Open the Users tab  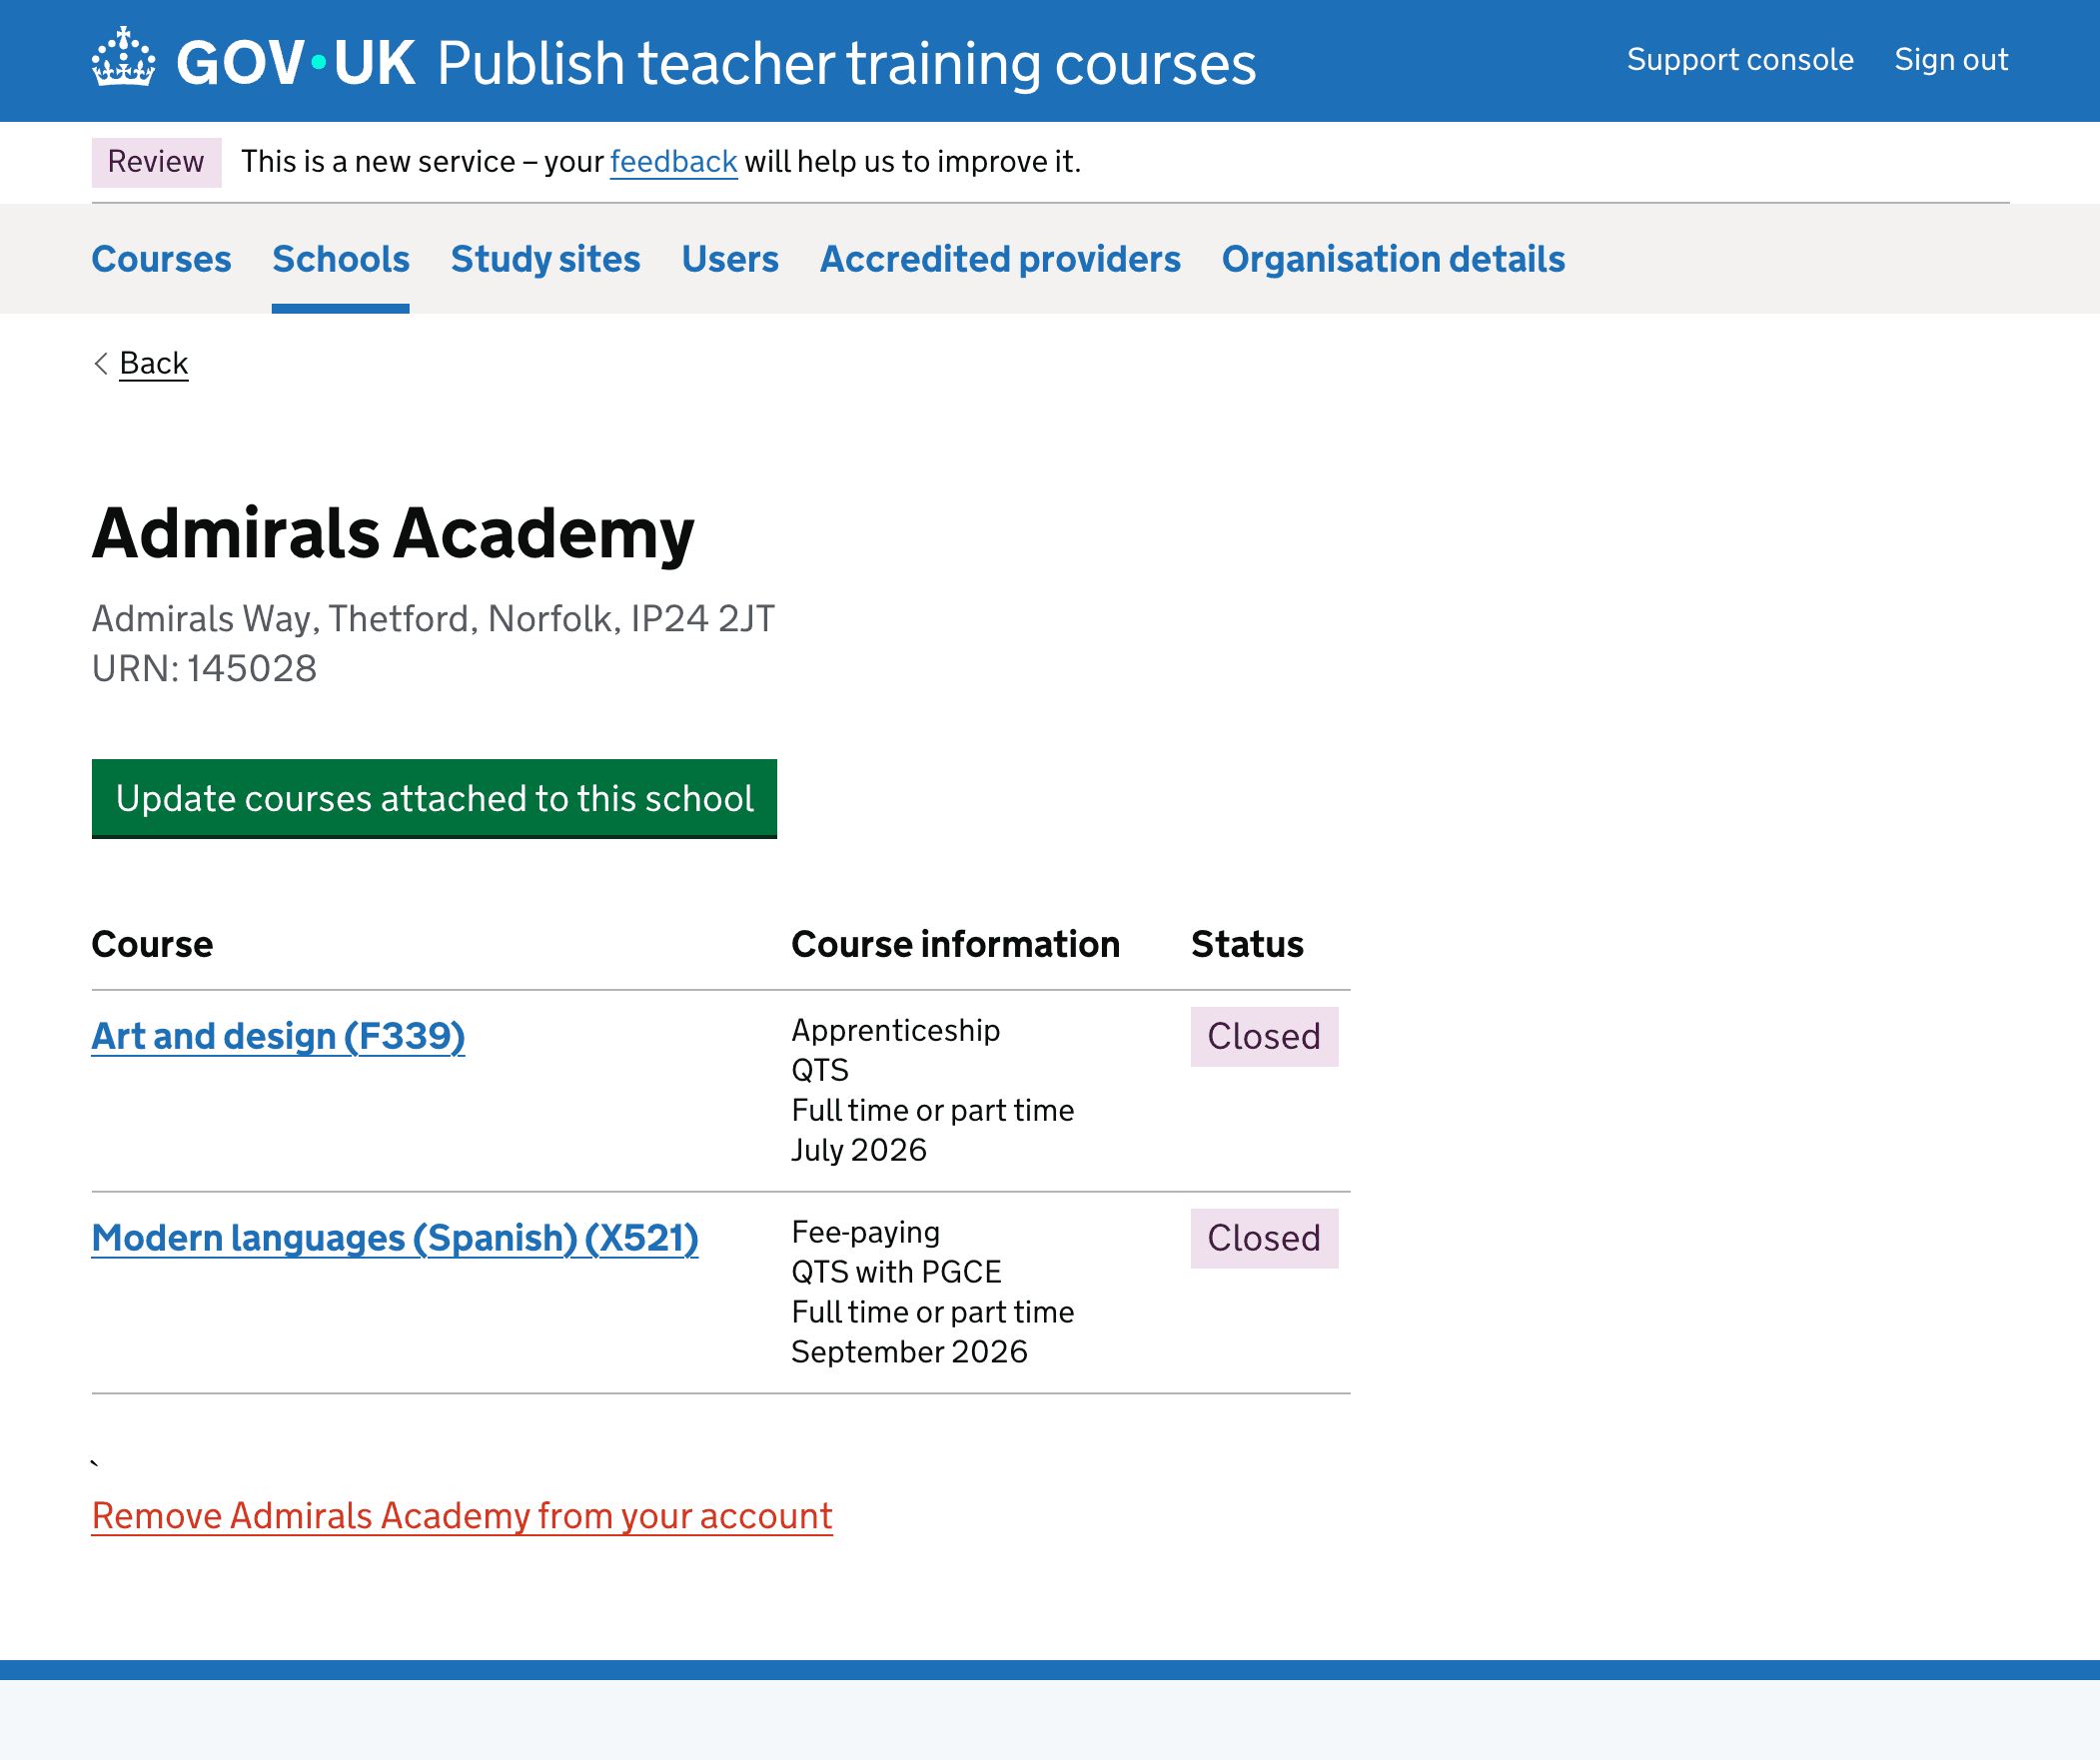[730, 259]
